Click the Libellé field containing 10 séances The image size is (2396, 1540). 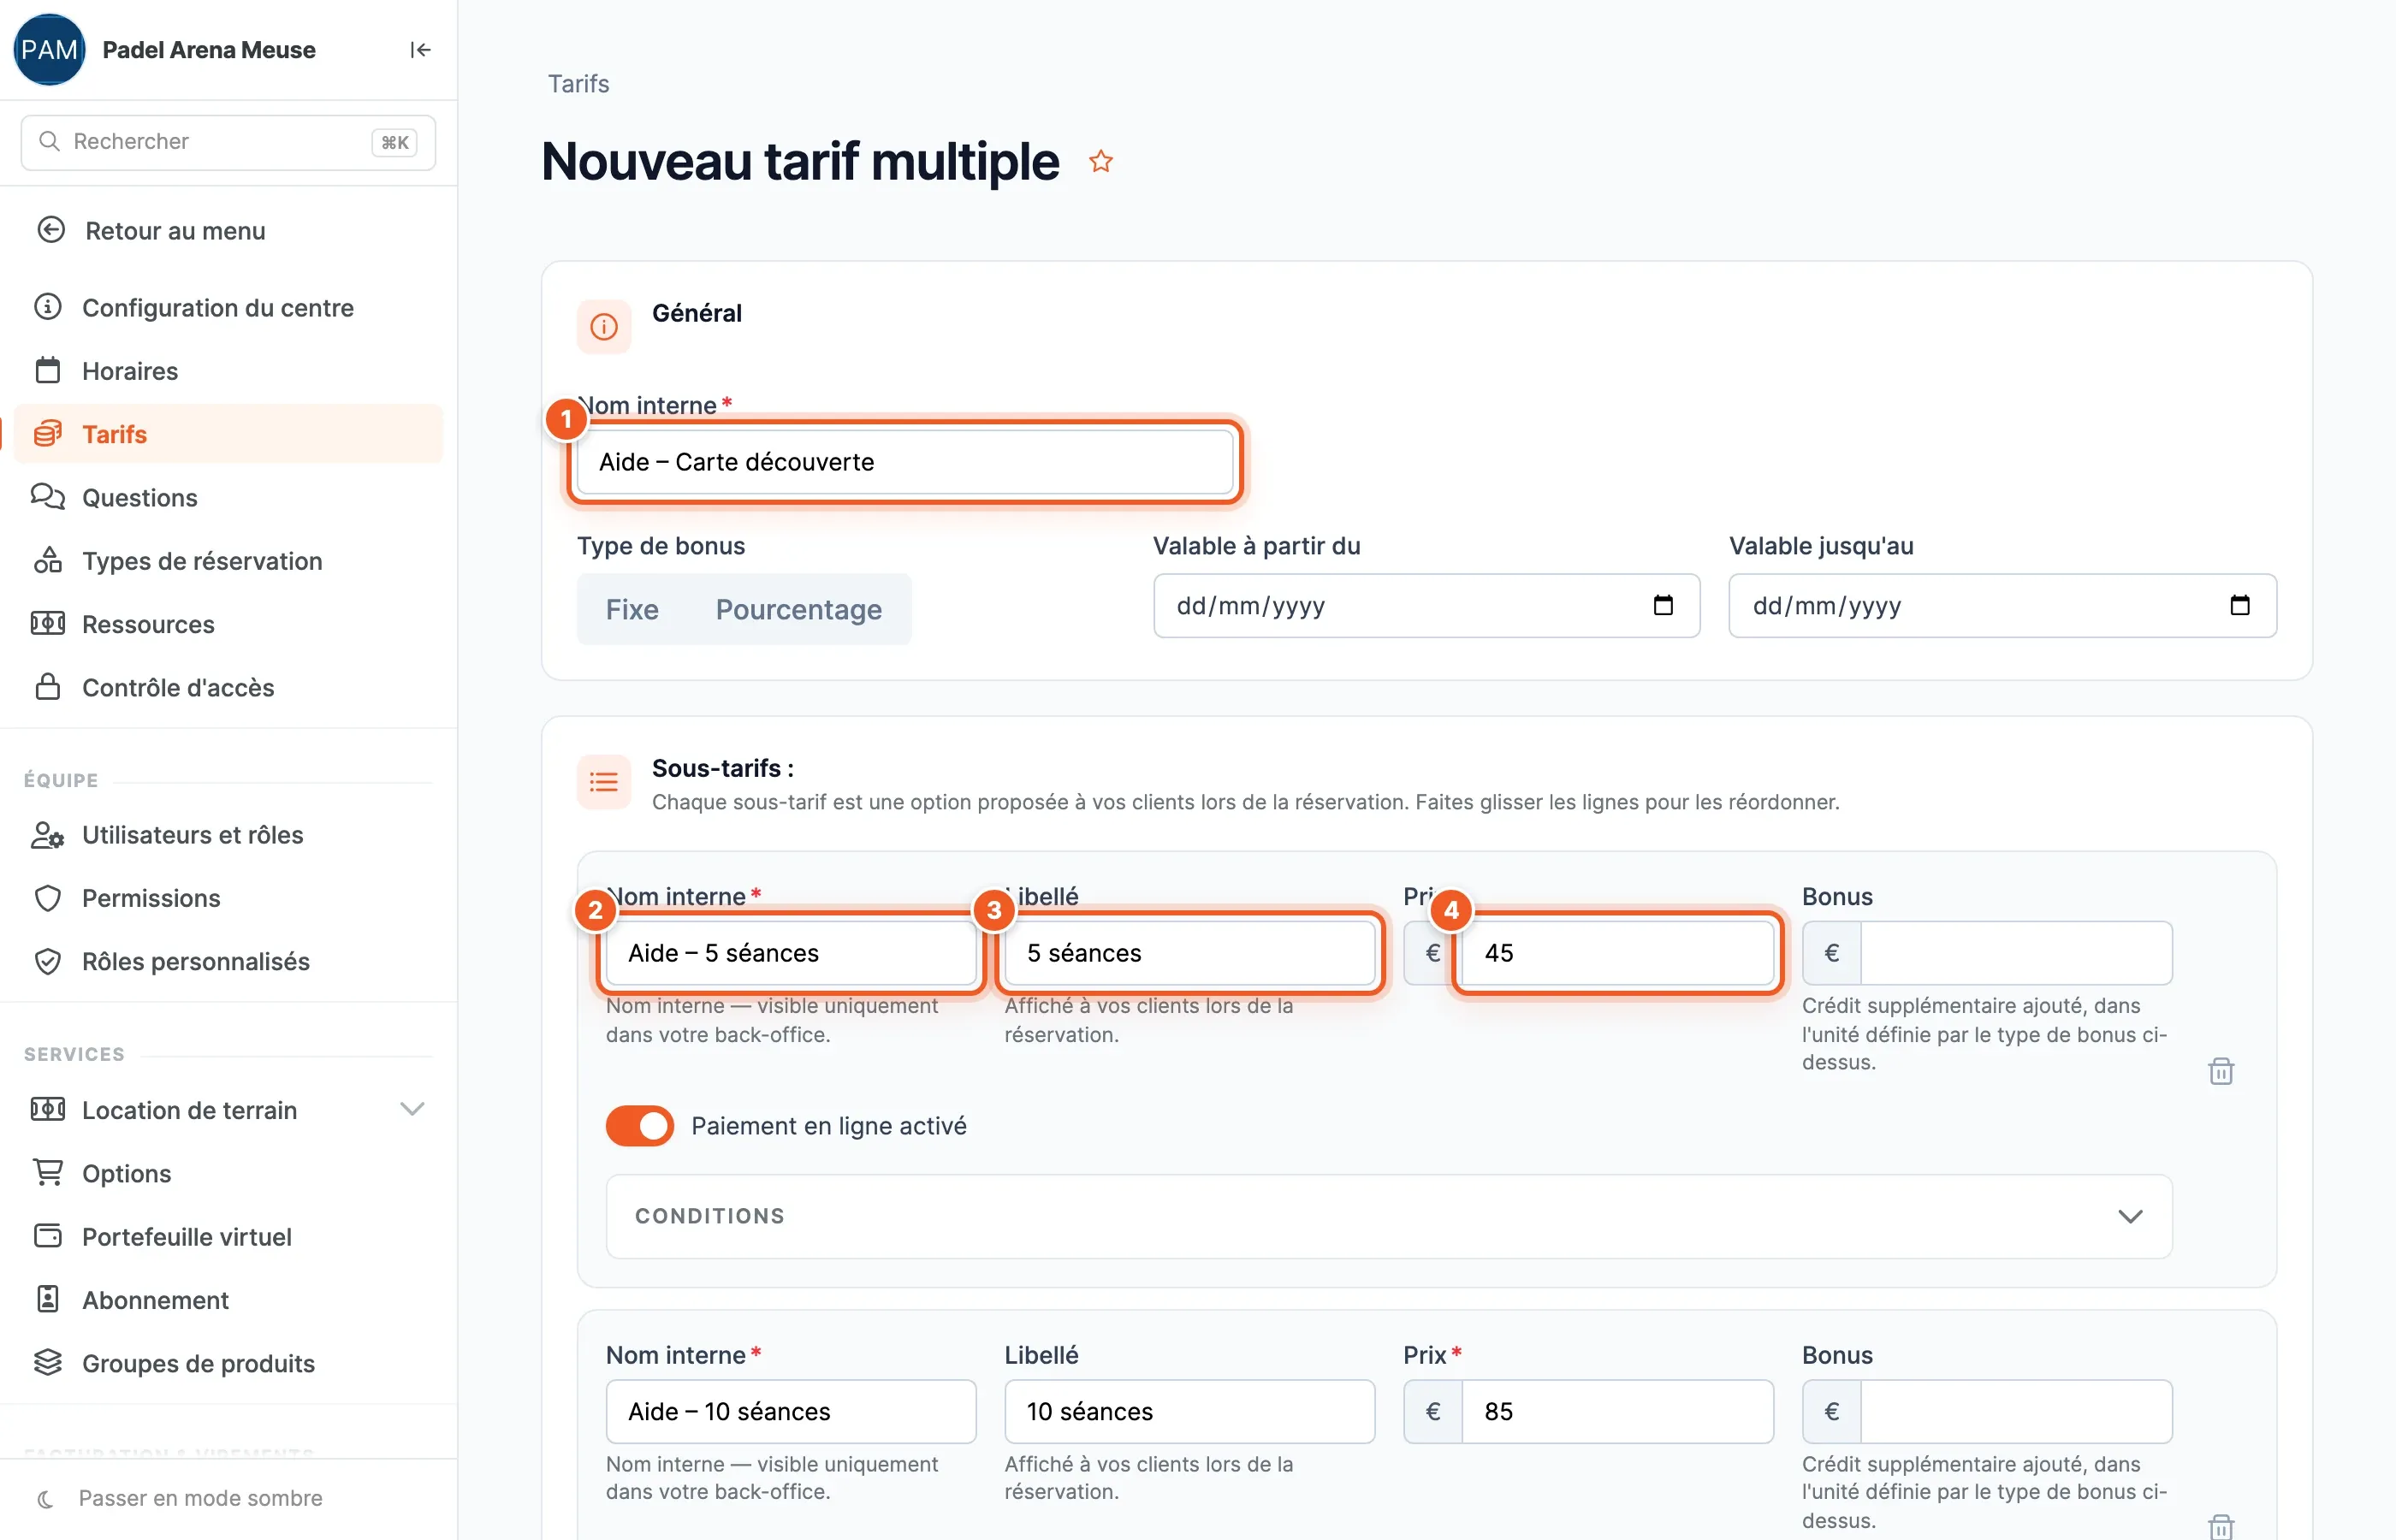tap(1189, 1411)
